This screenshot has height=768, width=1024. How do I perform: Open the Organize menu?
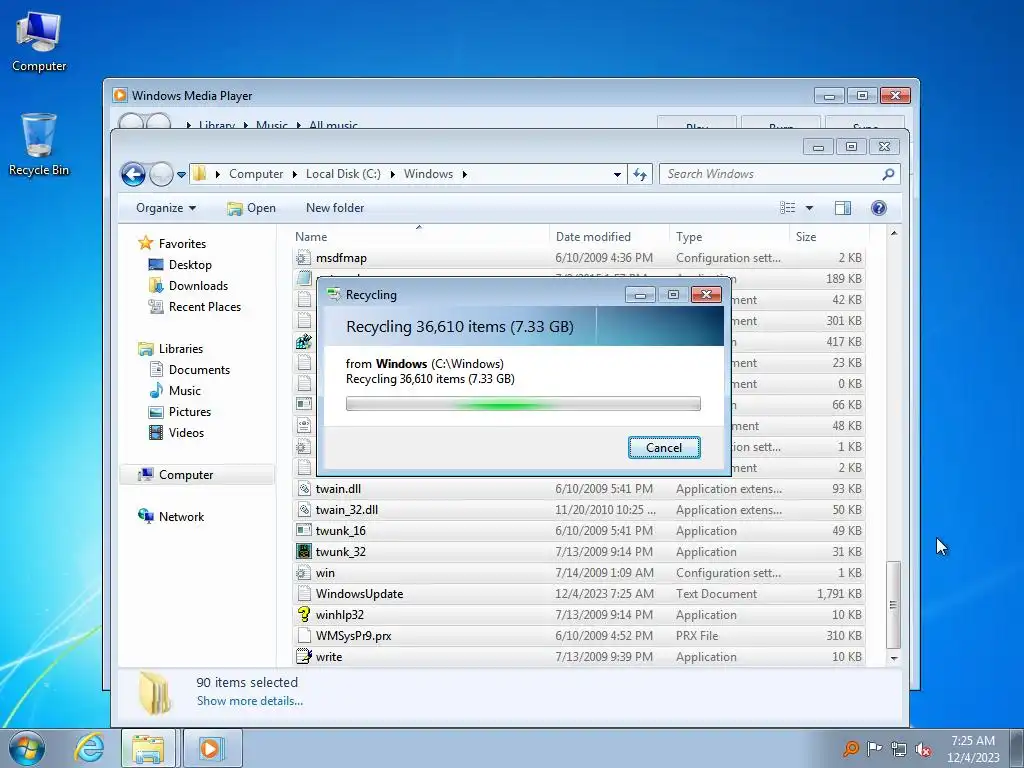[166, 208]
